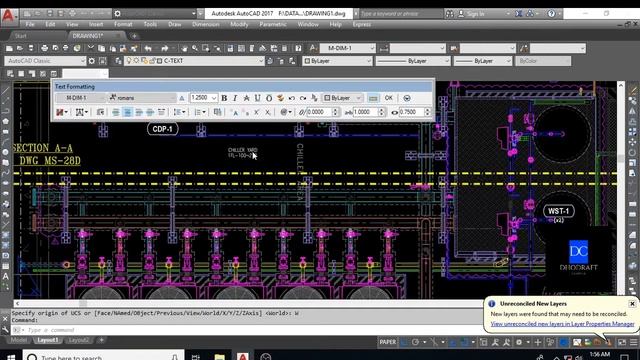Screen dimensions: 640x360
Task: Open the ByLayer object color dropdown
Action: pos(337,61)
